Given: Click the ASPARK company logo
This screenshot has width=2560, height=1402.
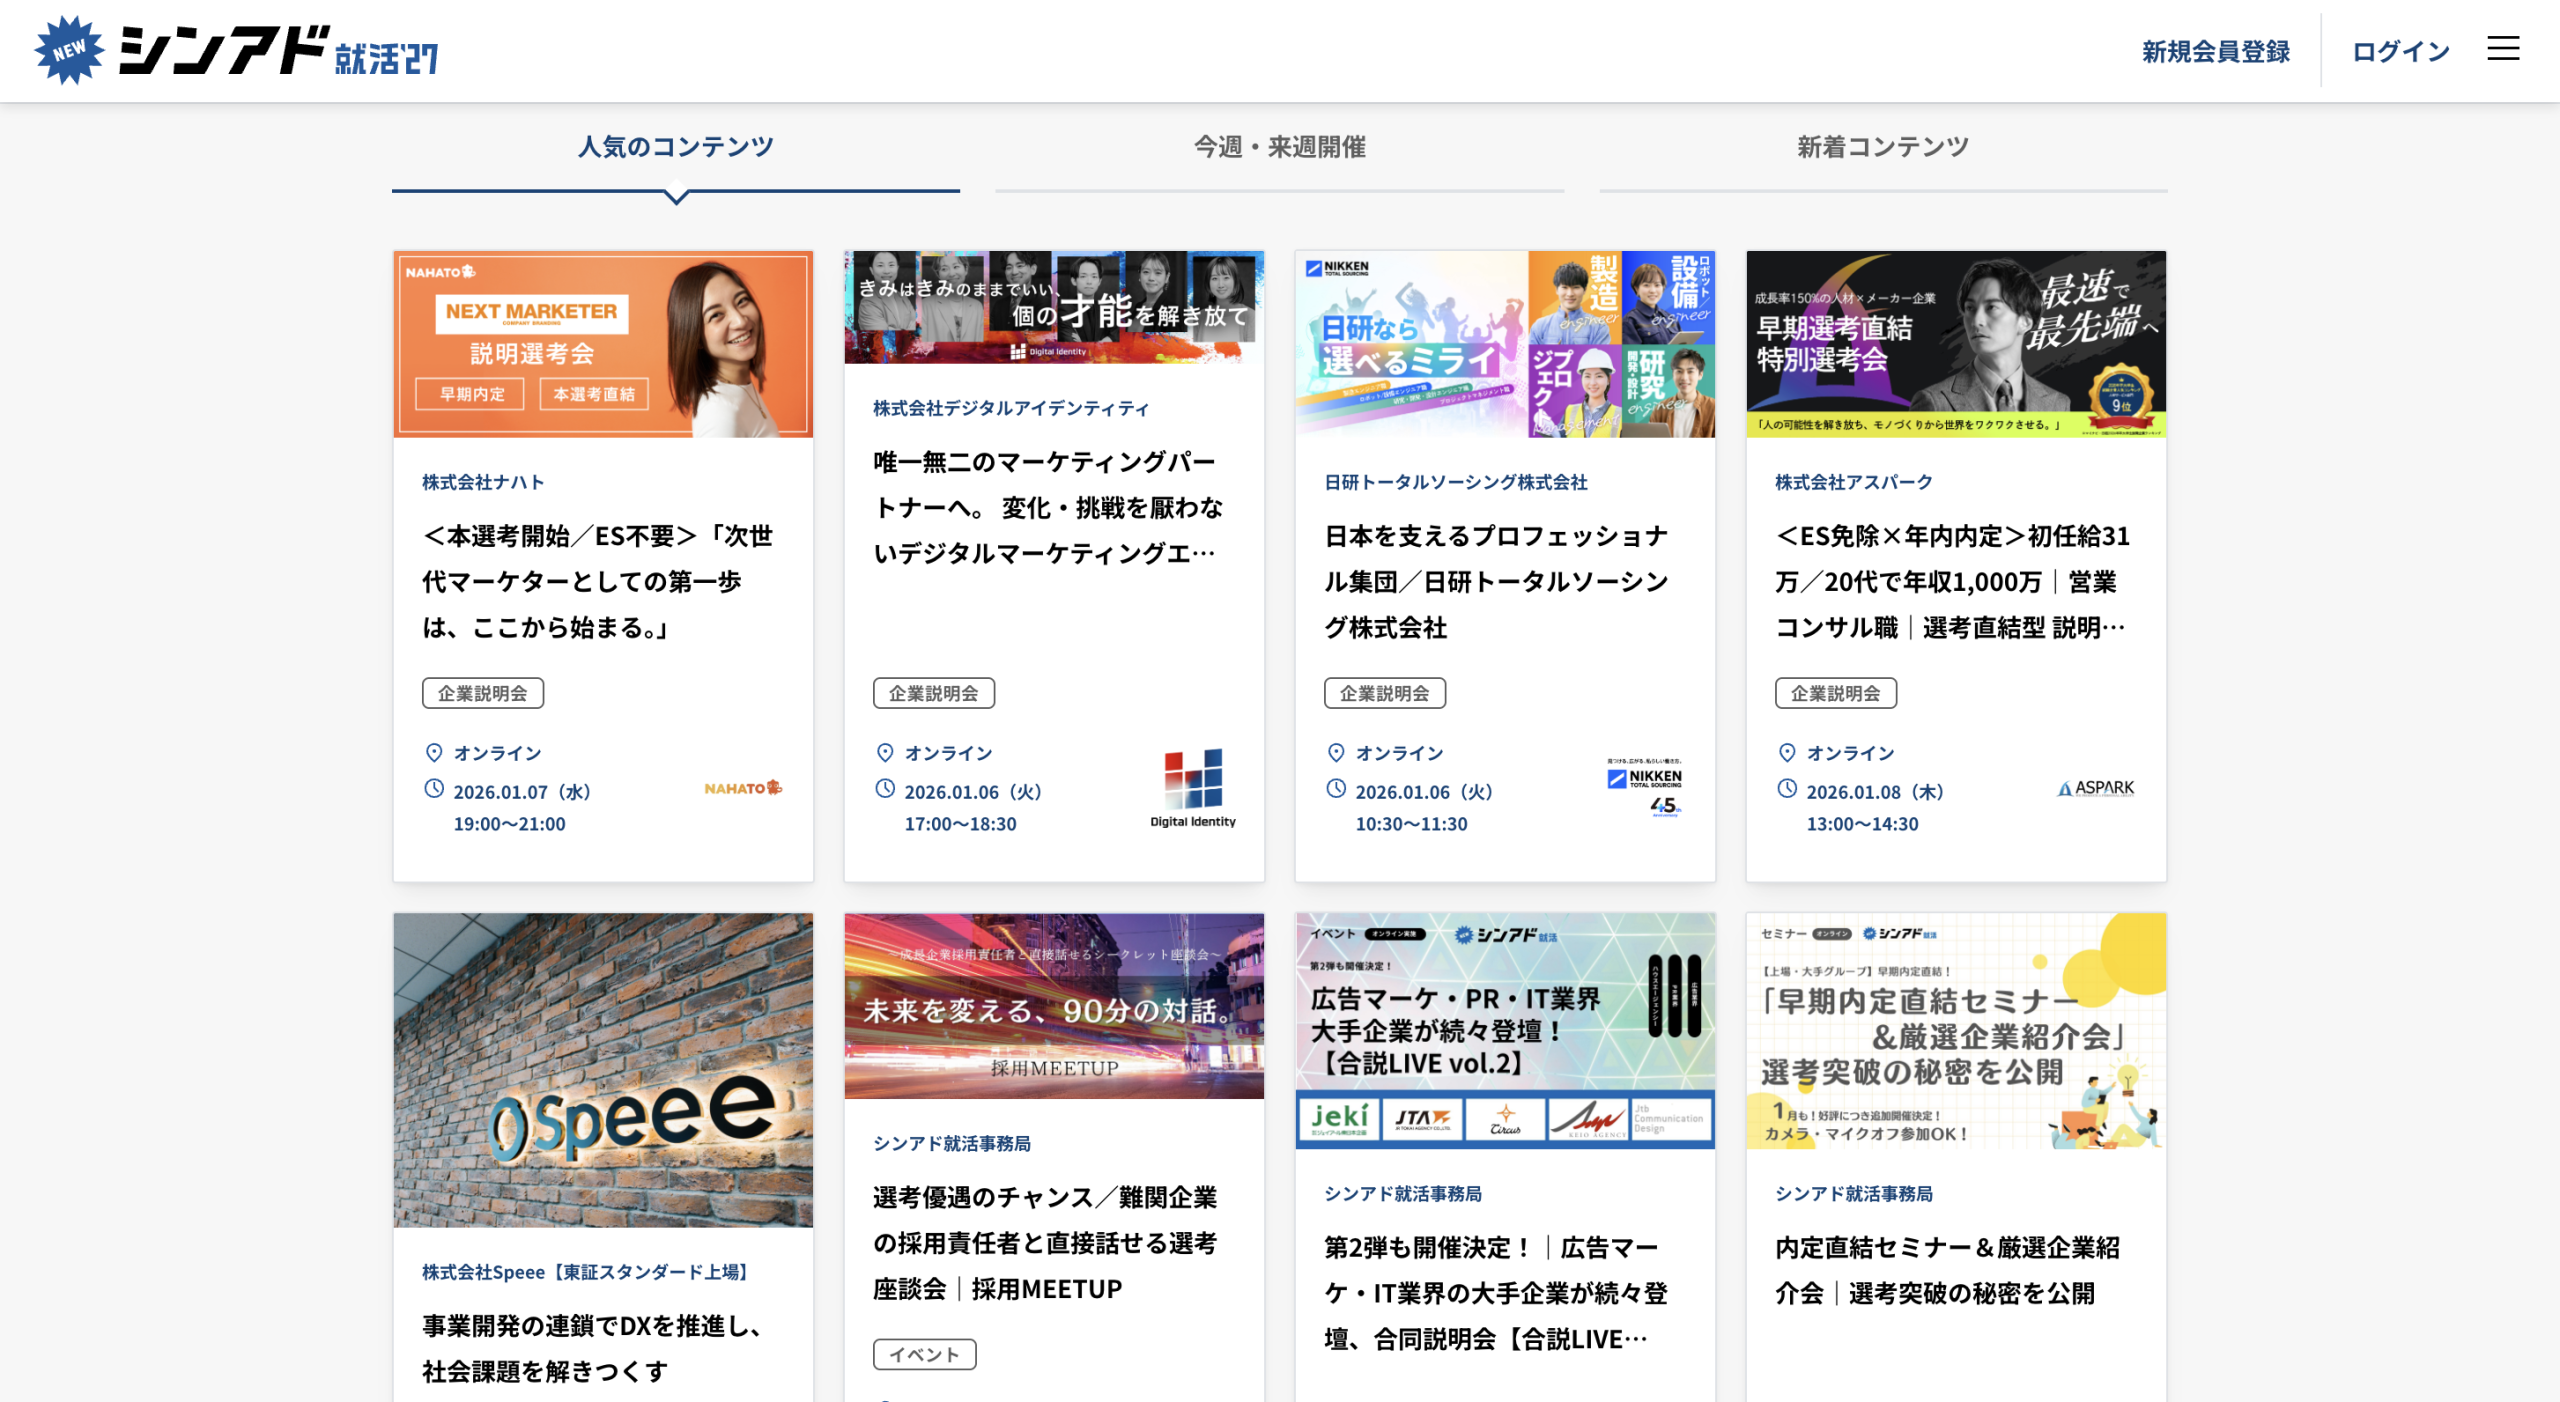Looking at the screenshot, I should [x=2095, y=788].
